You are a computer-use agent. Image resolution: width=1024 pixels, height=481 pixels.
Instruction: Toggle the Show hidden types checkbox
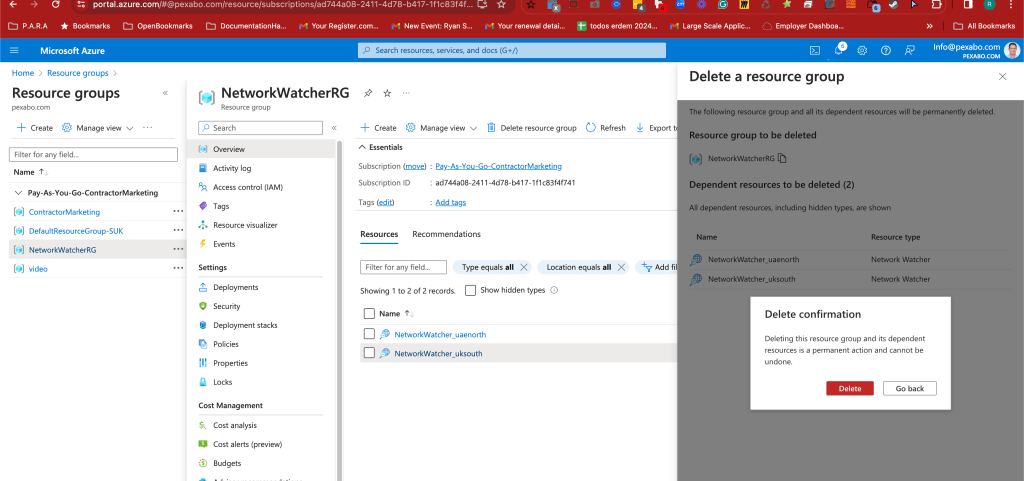coord(470,290)
